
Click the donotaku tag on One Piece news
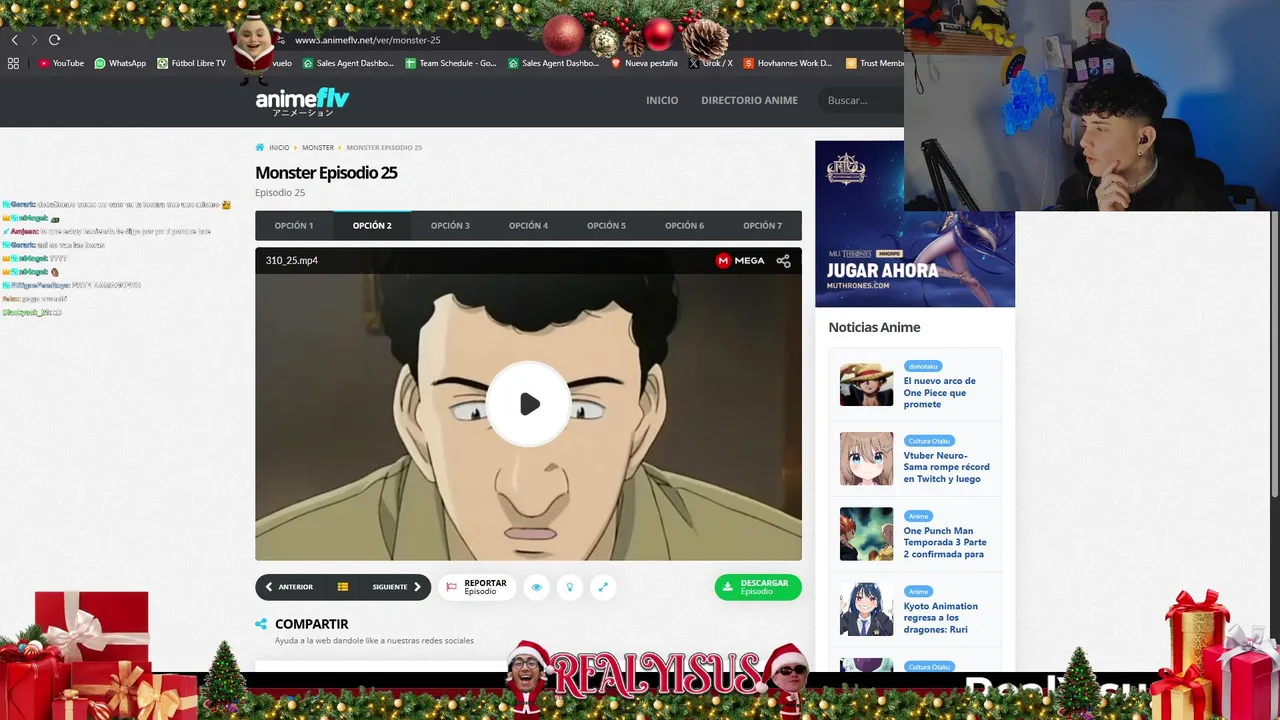click(x=923, y=366)
